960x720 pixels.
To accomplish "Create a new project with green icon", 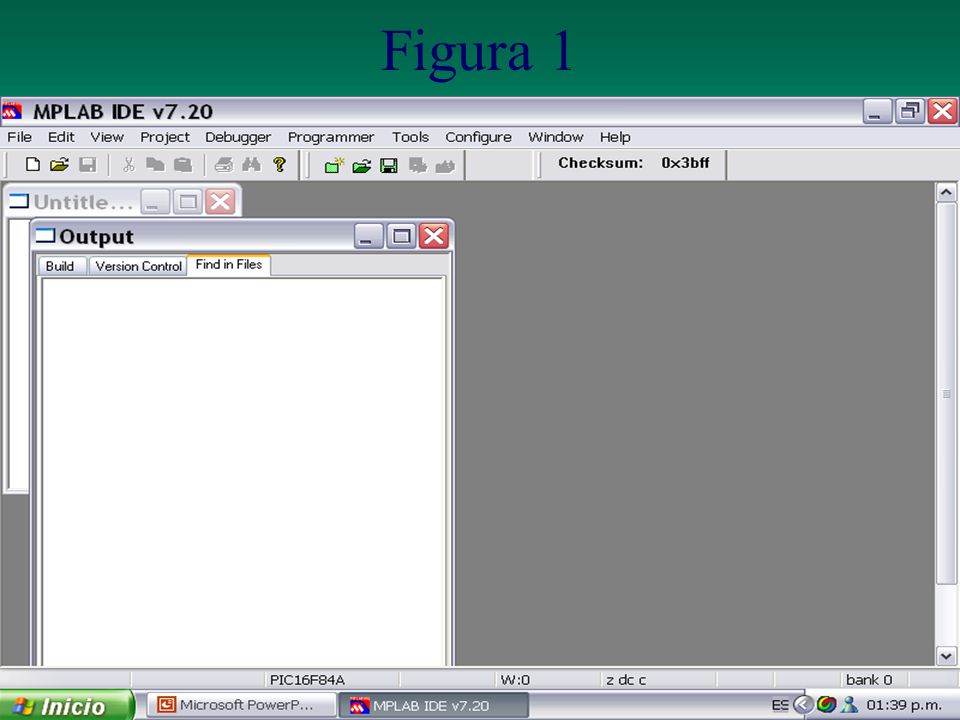I will 334,165.
